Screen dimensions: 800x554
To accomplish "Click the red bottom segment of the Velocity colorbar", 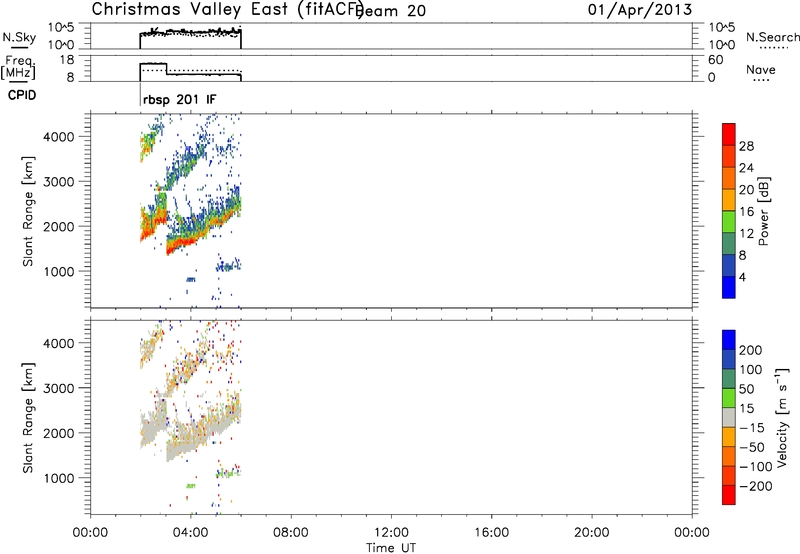I will [729, 495].
